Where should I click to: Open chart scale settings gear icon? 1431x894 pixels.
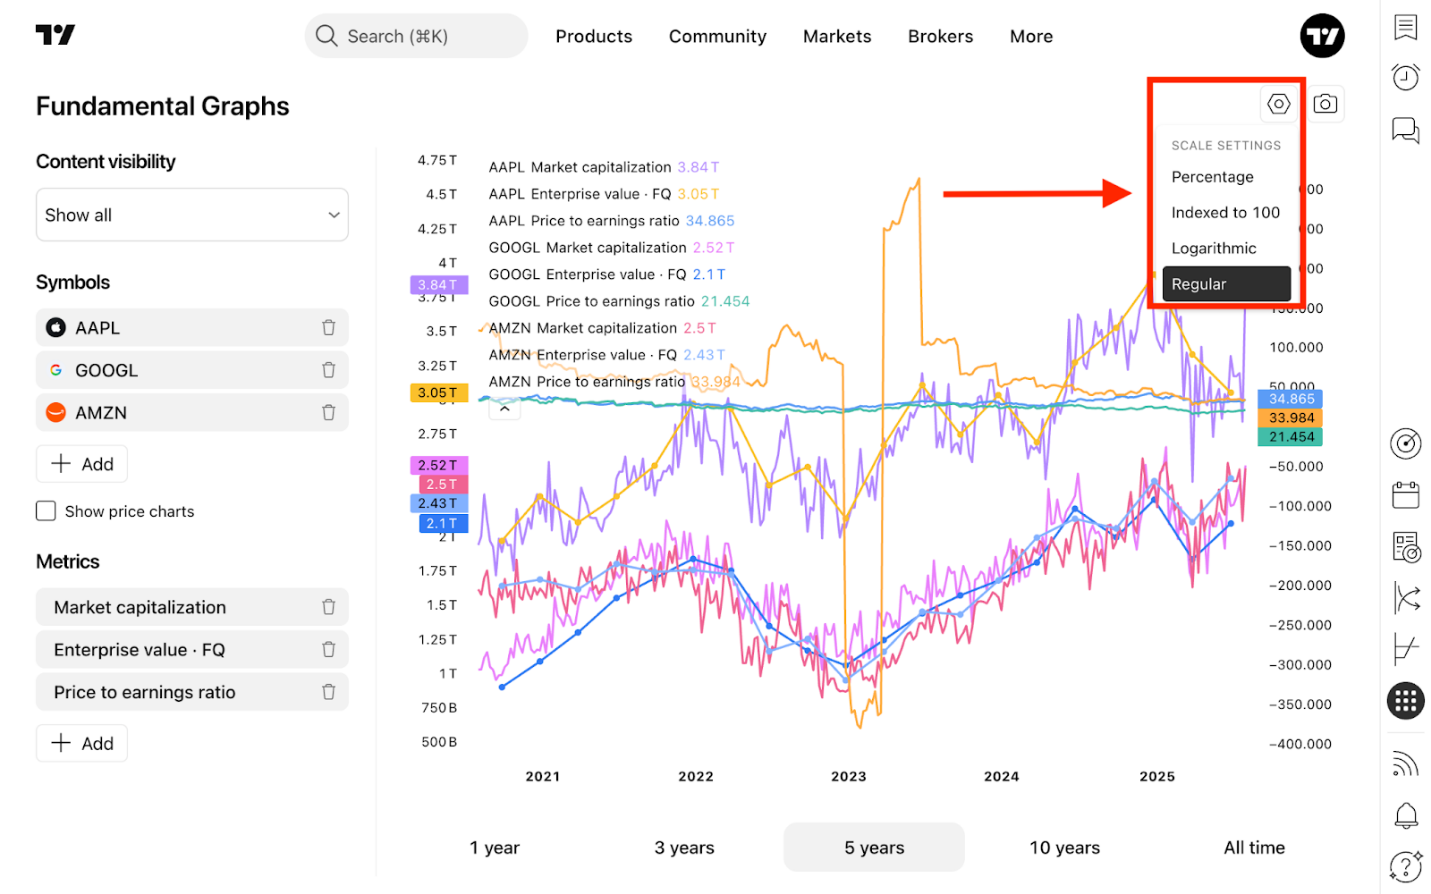click(1278, 104)
